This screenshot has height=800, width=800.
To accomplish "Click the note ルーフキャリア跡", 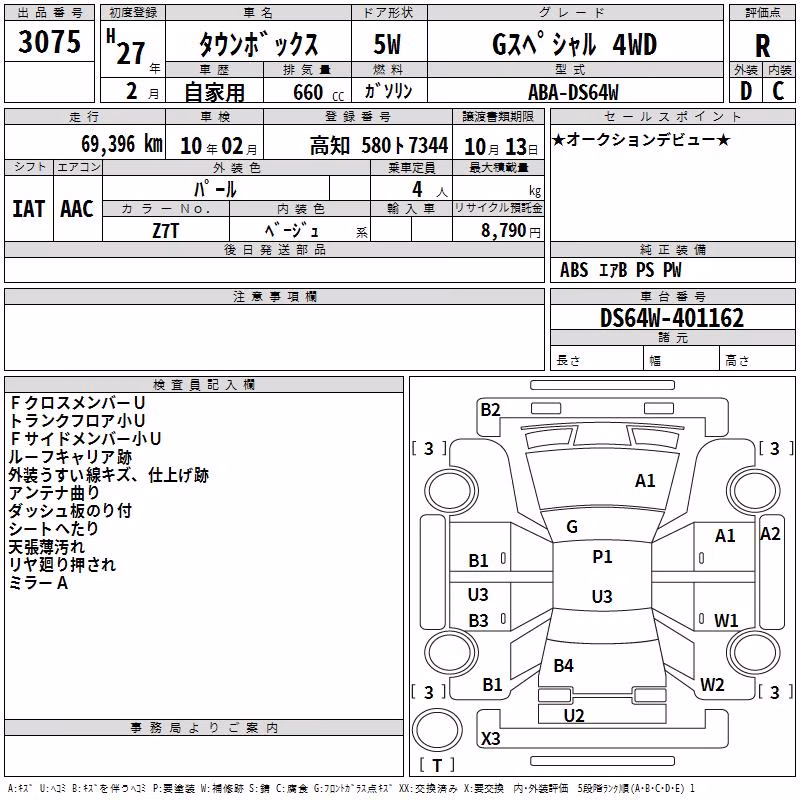I will pos(70,457).
